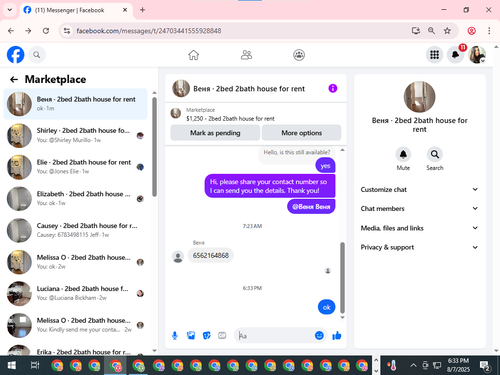
Task: Open Chrome profile avatar icon
Action: click(x=471, y=31)
